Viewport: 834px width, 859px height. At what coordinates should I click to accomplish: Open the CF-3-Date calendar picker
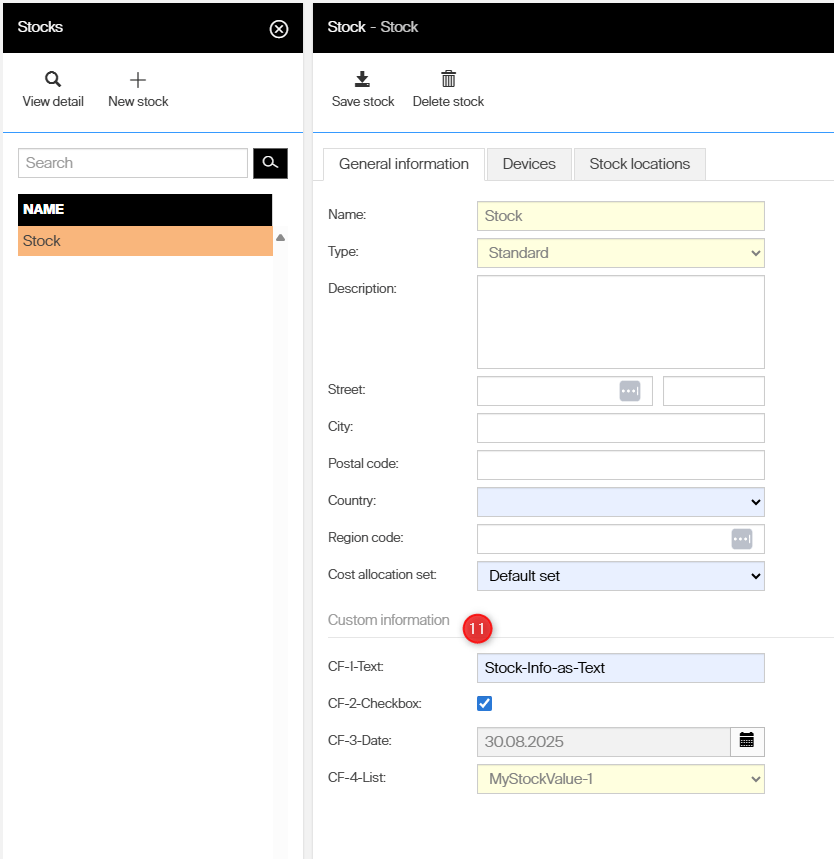[x=747, y=741]
